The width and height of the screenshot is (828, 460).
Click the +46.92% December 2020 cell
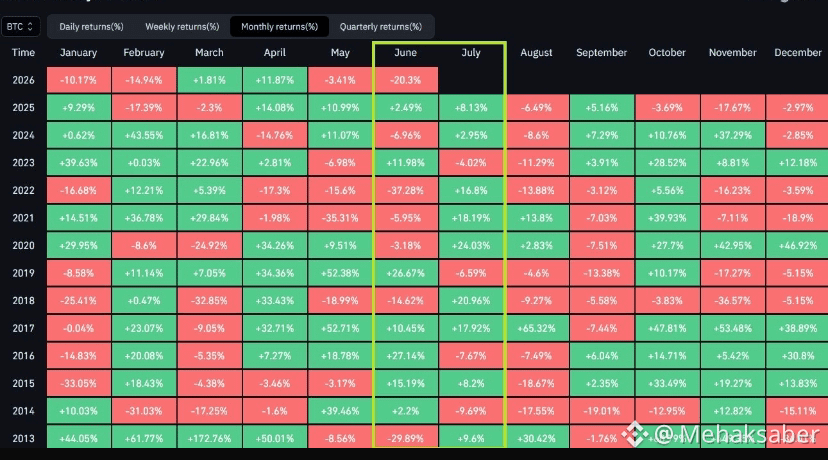(x=797, y=246)
